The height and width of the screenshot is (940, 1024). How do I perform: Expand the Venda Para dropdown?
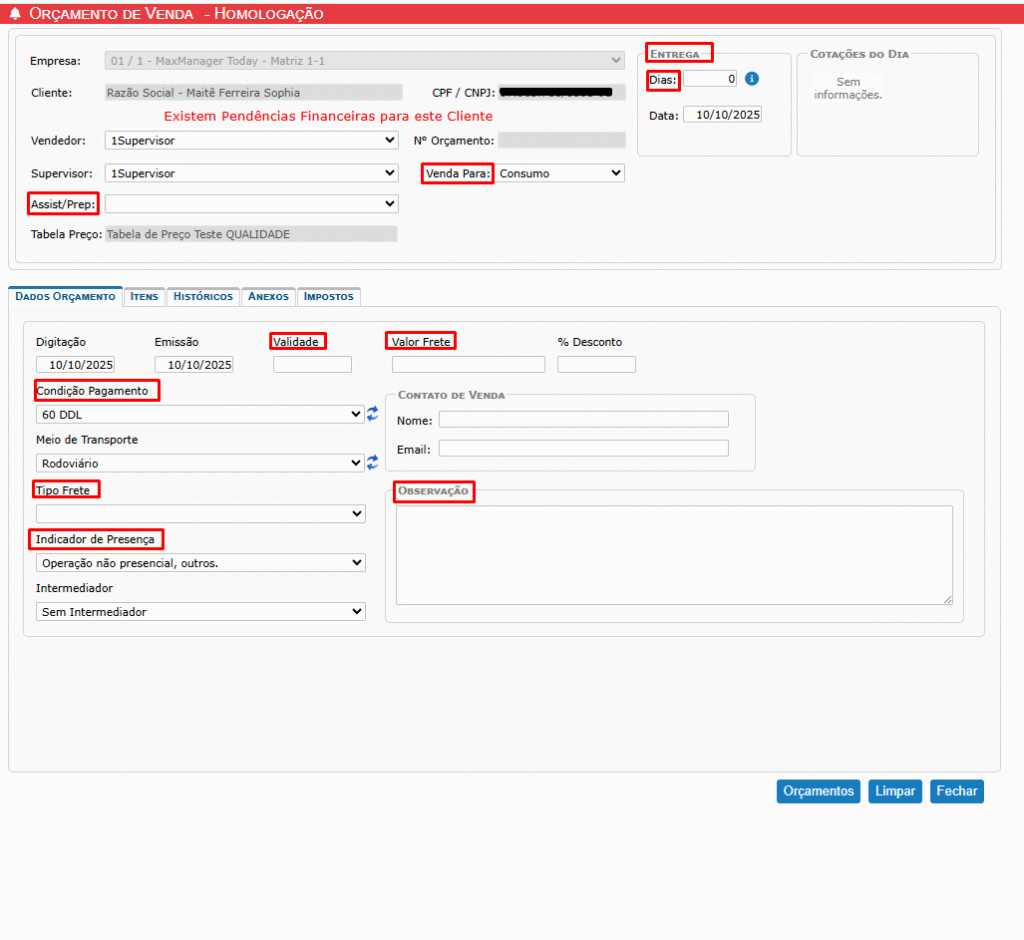pyautogui.click(x=560, y=173)
